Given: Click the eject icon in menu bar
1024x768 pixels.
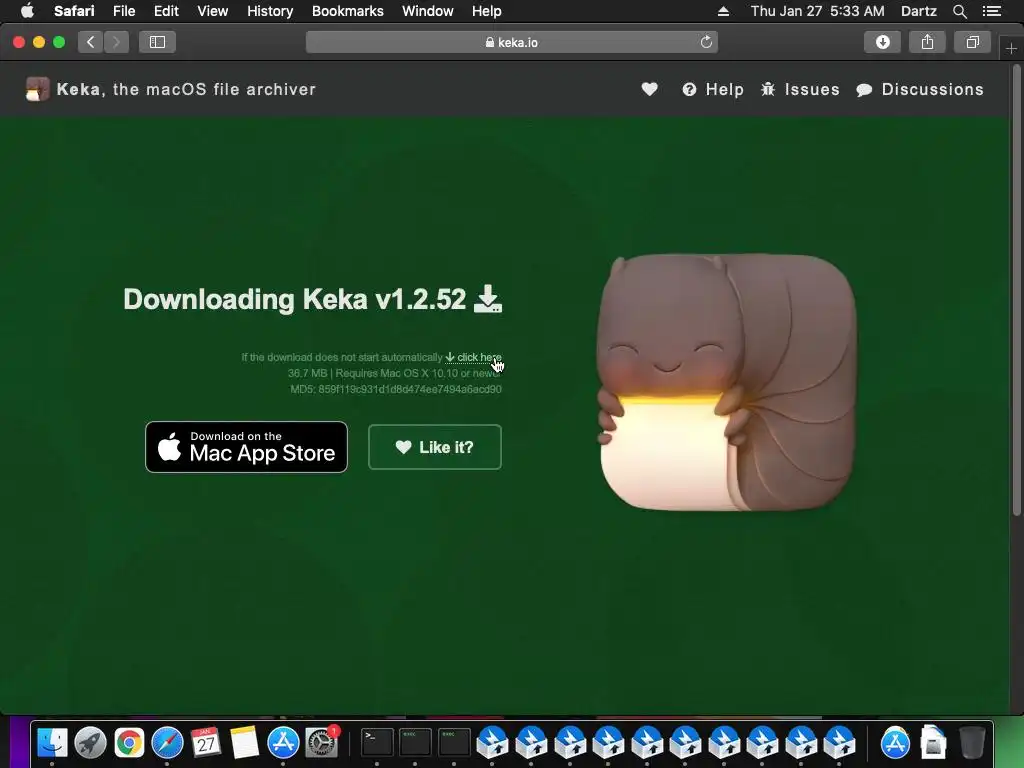Looking at the screenshot, I should (x=723, y=11).
